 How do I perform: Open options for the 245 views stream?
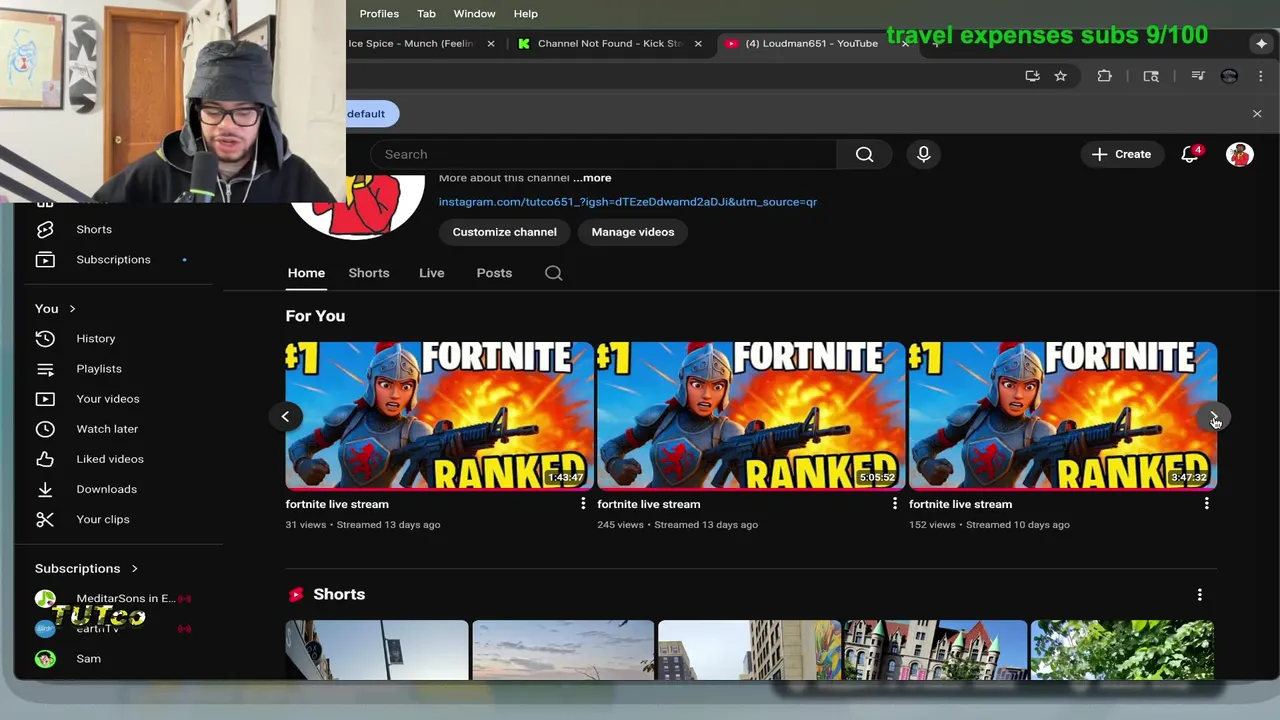pos(895,504)
